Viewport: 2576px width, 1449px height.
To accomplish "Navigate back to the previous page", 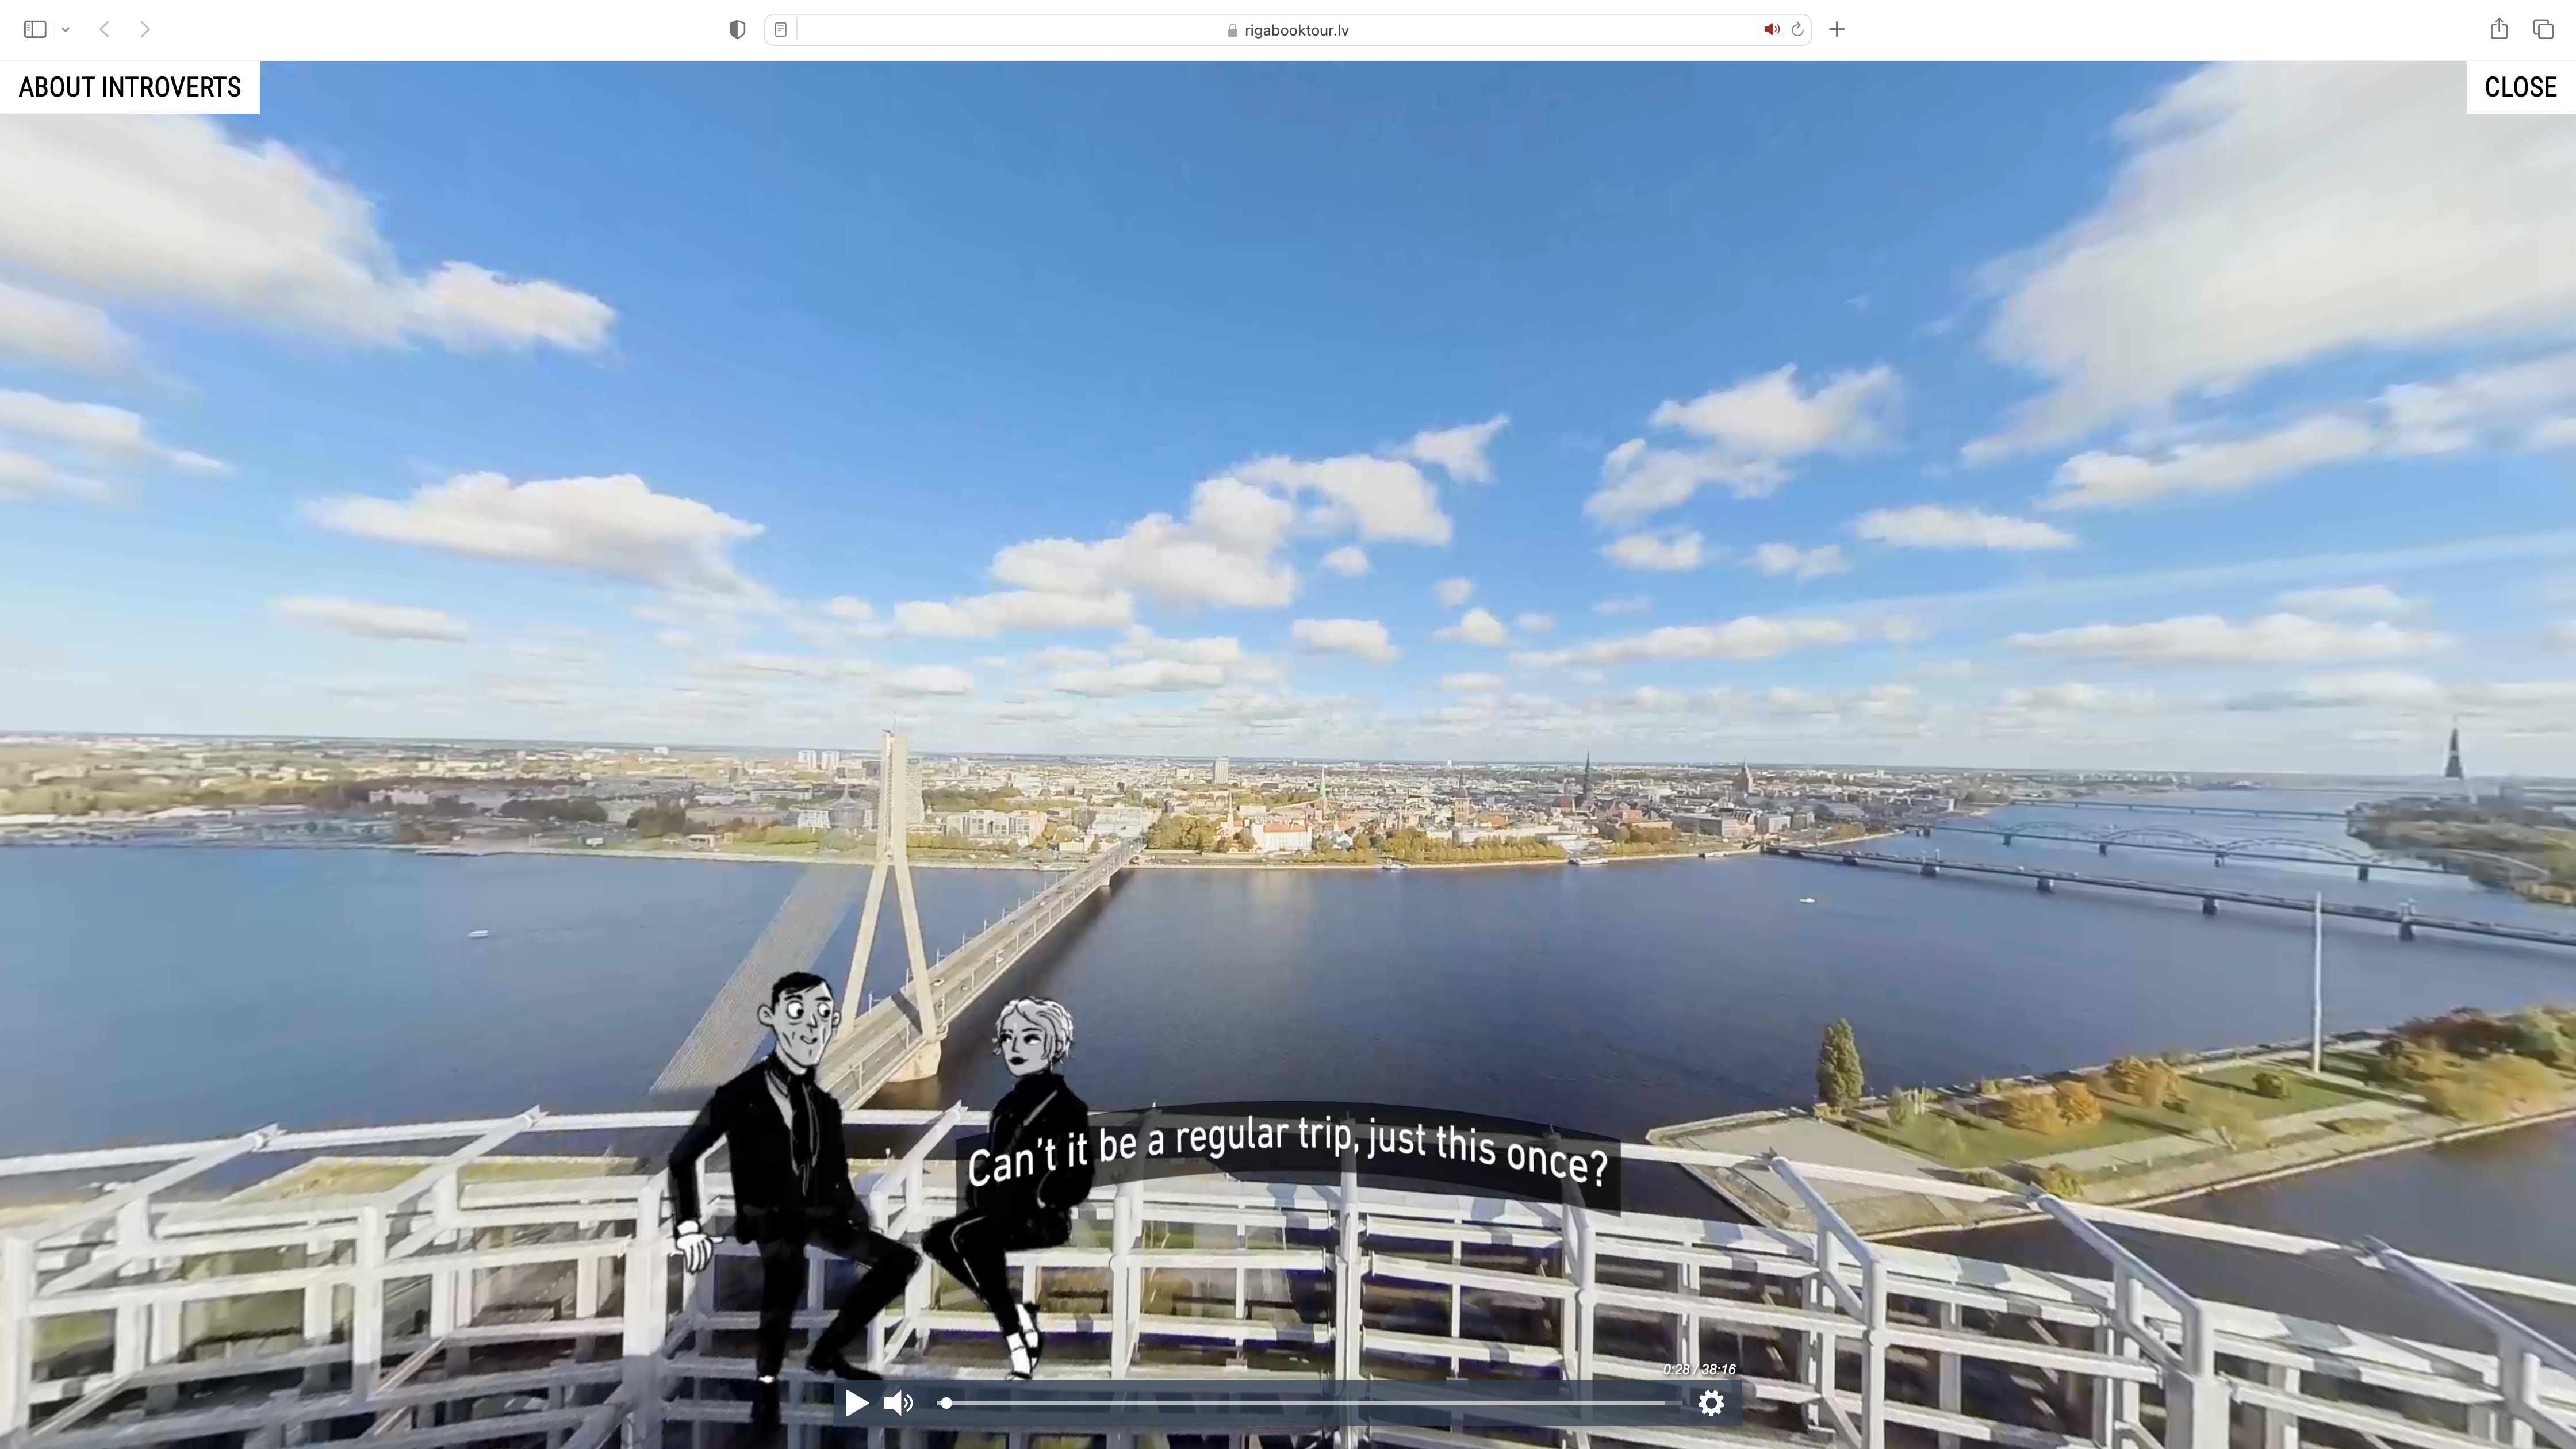I will 104,29.
